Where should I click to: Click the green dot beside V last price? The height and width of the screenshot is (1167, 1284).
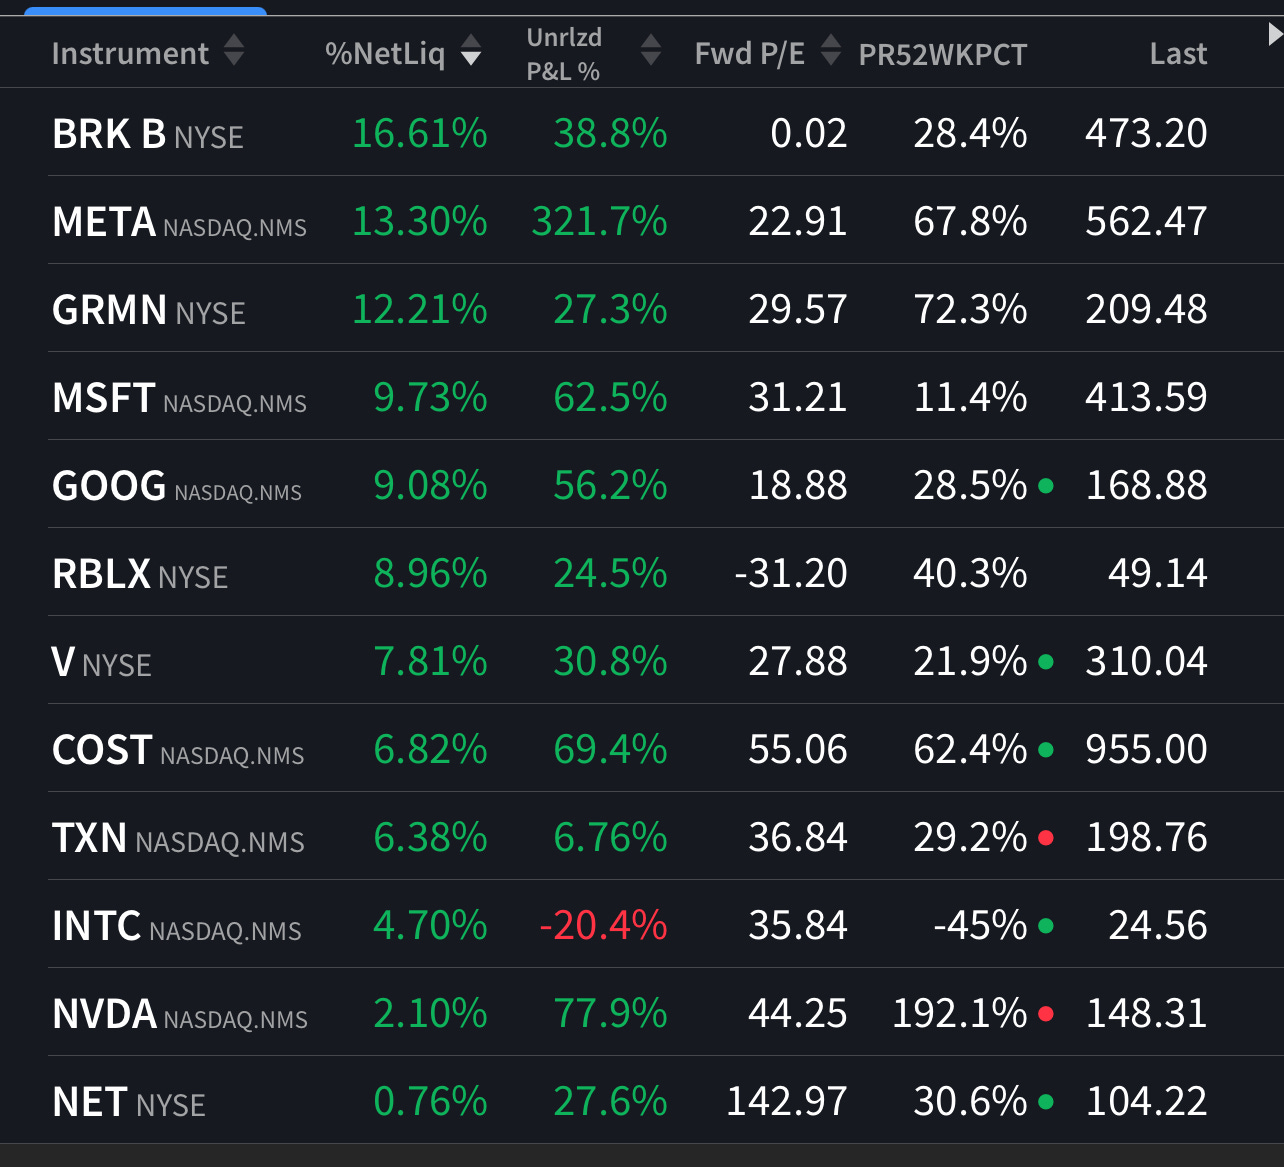pyautogui.click(x=1046, y=662)
